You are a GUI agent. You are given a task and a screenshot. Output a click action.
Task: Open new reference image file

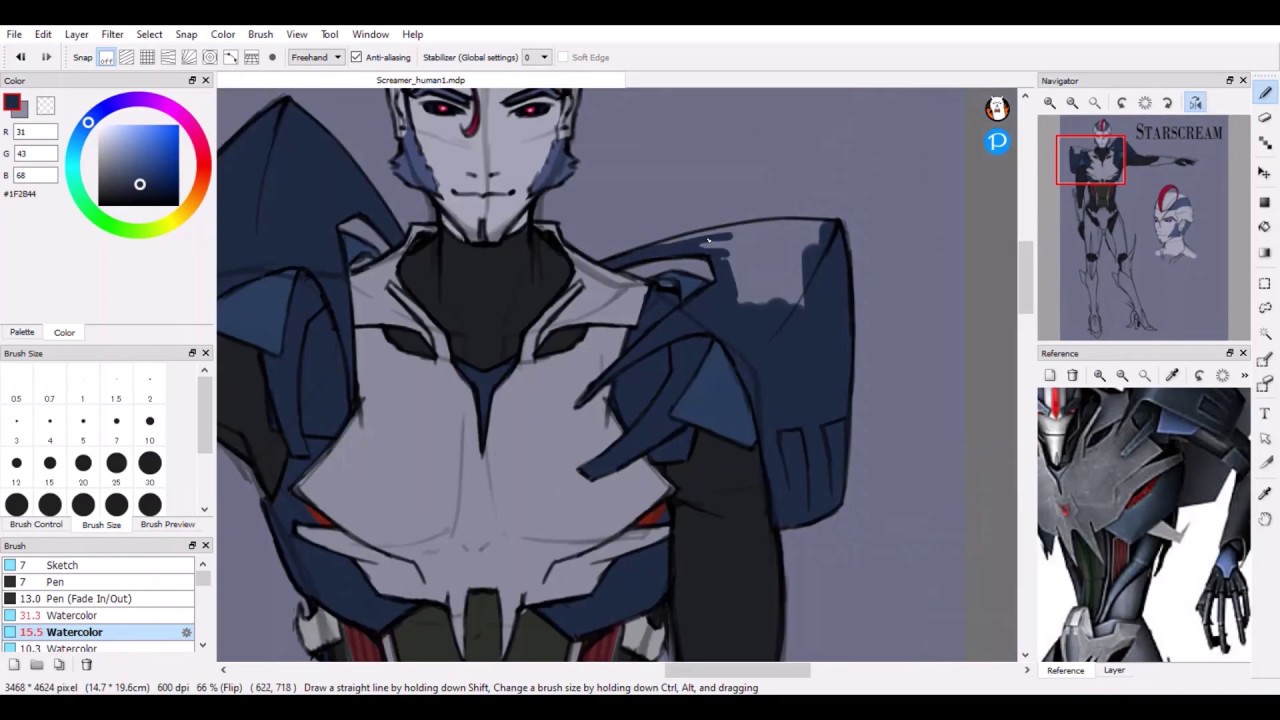point(1050,375)
